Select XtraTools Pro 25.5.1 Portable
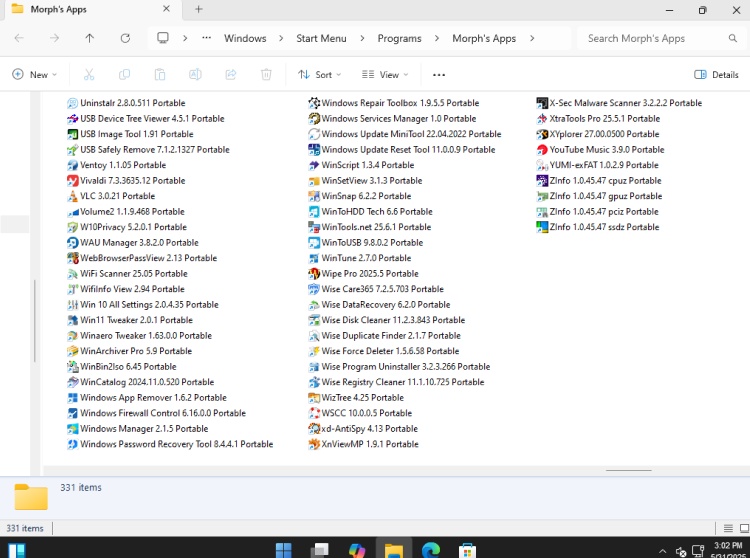This screenshot has height=558, width=750. (598, 119)
